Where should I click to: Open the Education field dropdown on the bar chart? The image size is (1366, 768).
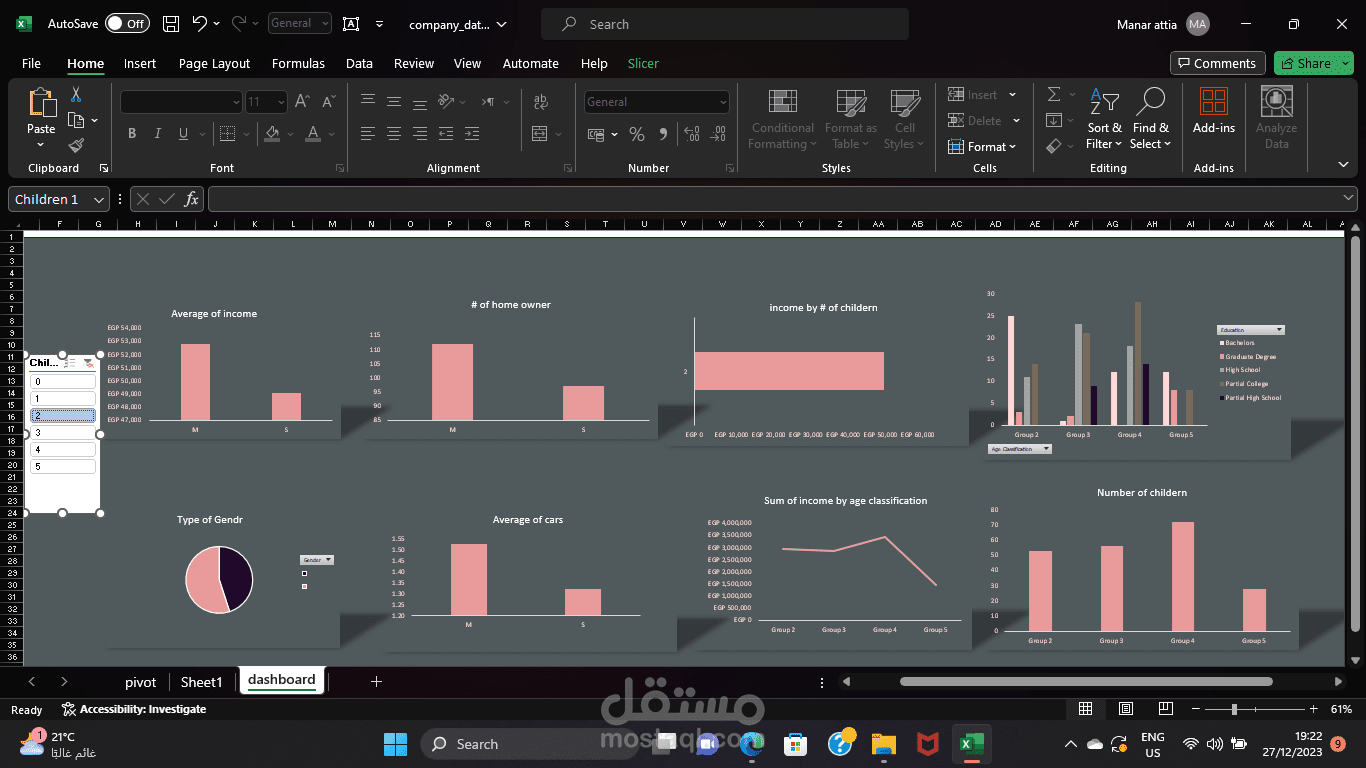pos(1279,329)
